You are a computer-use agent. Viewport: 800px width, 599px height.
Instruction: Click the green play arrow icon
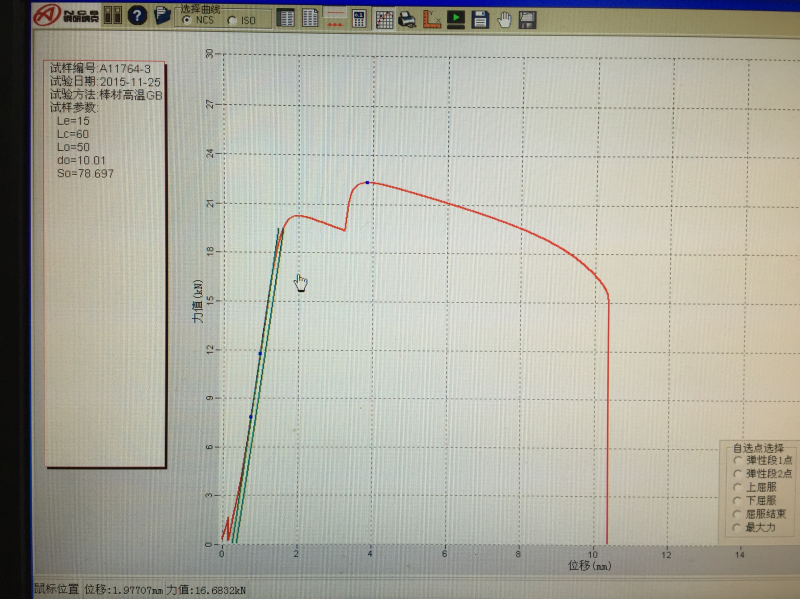coord(456,19)
